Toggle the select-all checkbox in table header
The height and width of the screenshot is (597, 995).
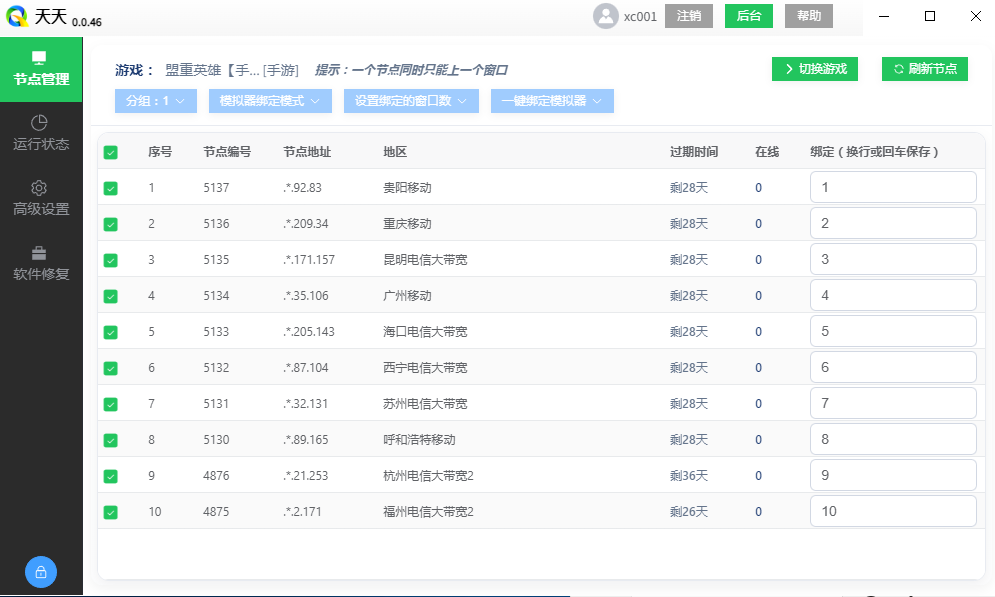point(111,152)
